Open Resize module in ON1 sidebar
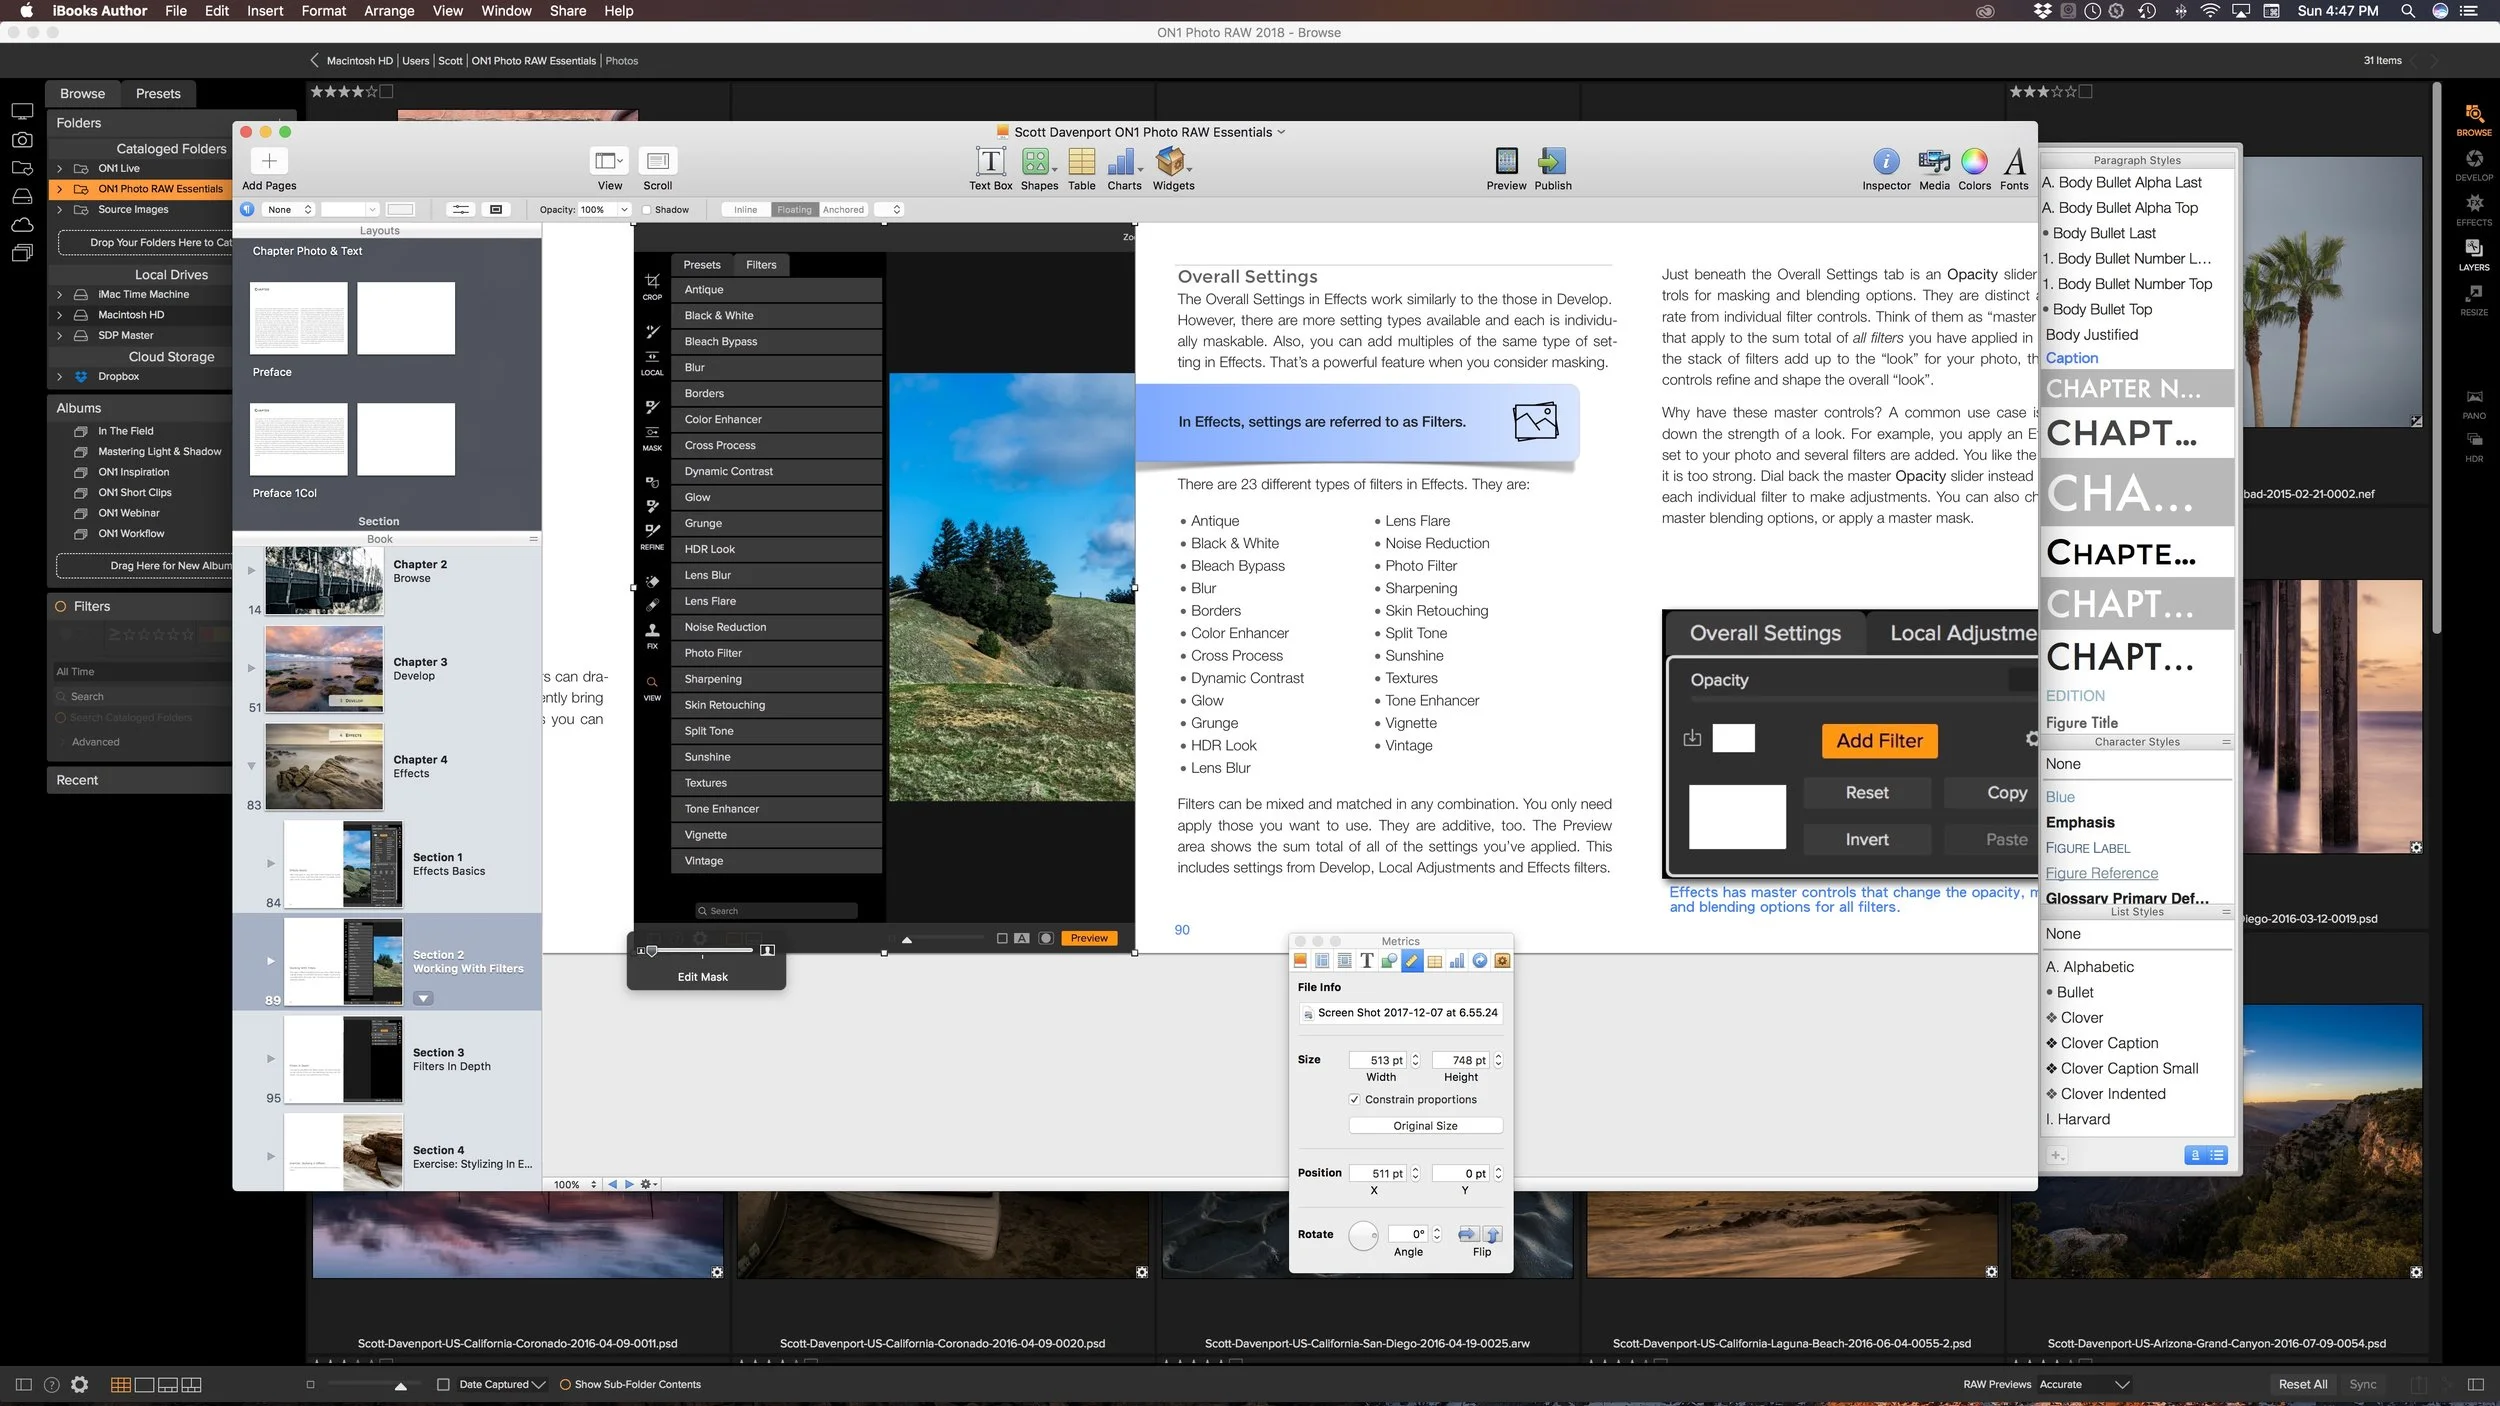 pyautogui.click(x=2473, y=300)
